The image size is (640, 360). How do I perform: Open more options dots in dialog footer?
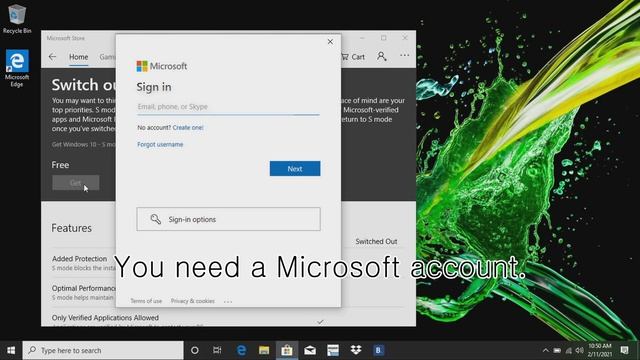coord(228,301)
